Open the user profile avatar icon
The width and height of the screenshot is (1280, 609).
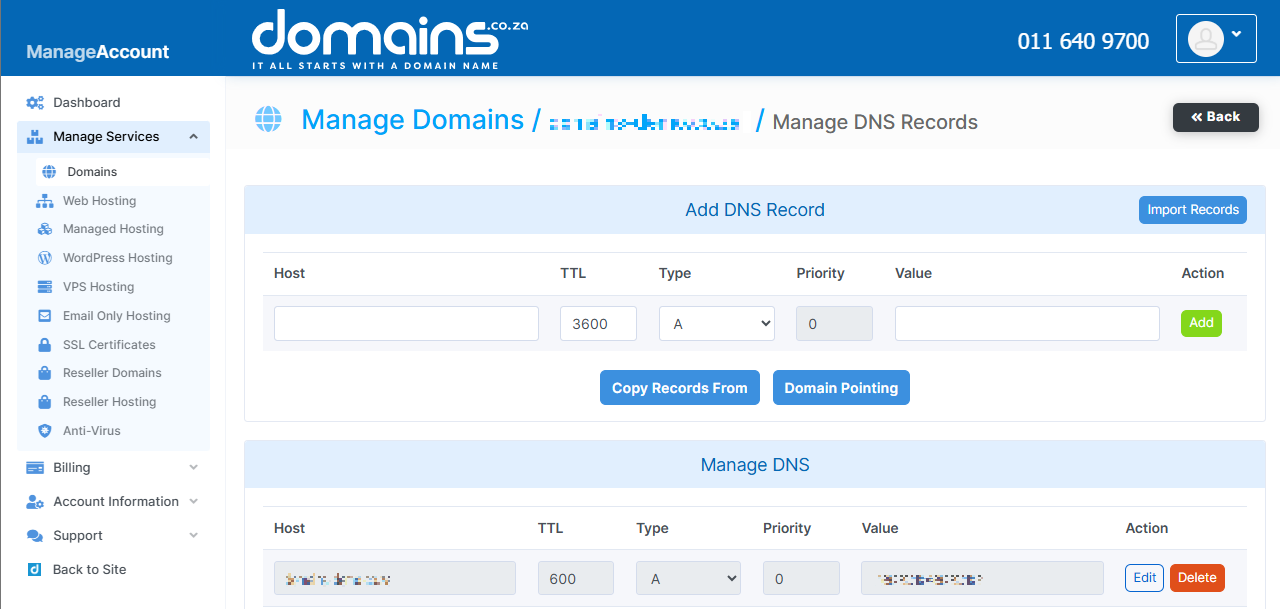tap(1206, 39)
